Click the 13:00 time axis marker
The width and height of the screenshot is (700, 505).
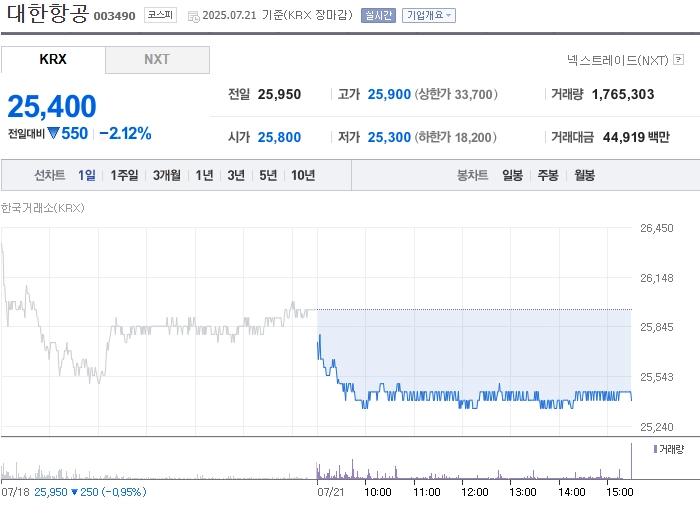click(523, 492)
